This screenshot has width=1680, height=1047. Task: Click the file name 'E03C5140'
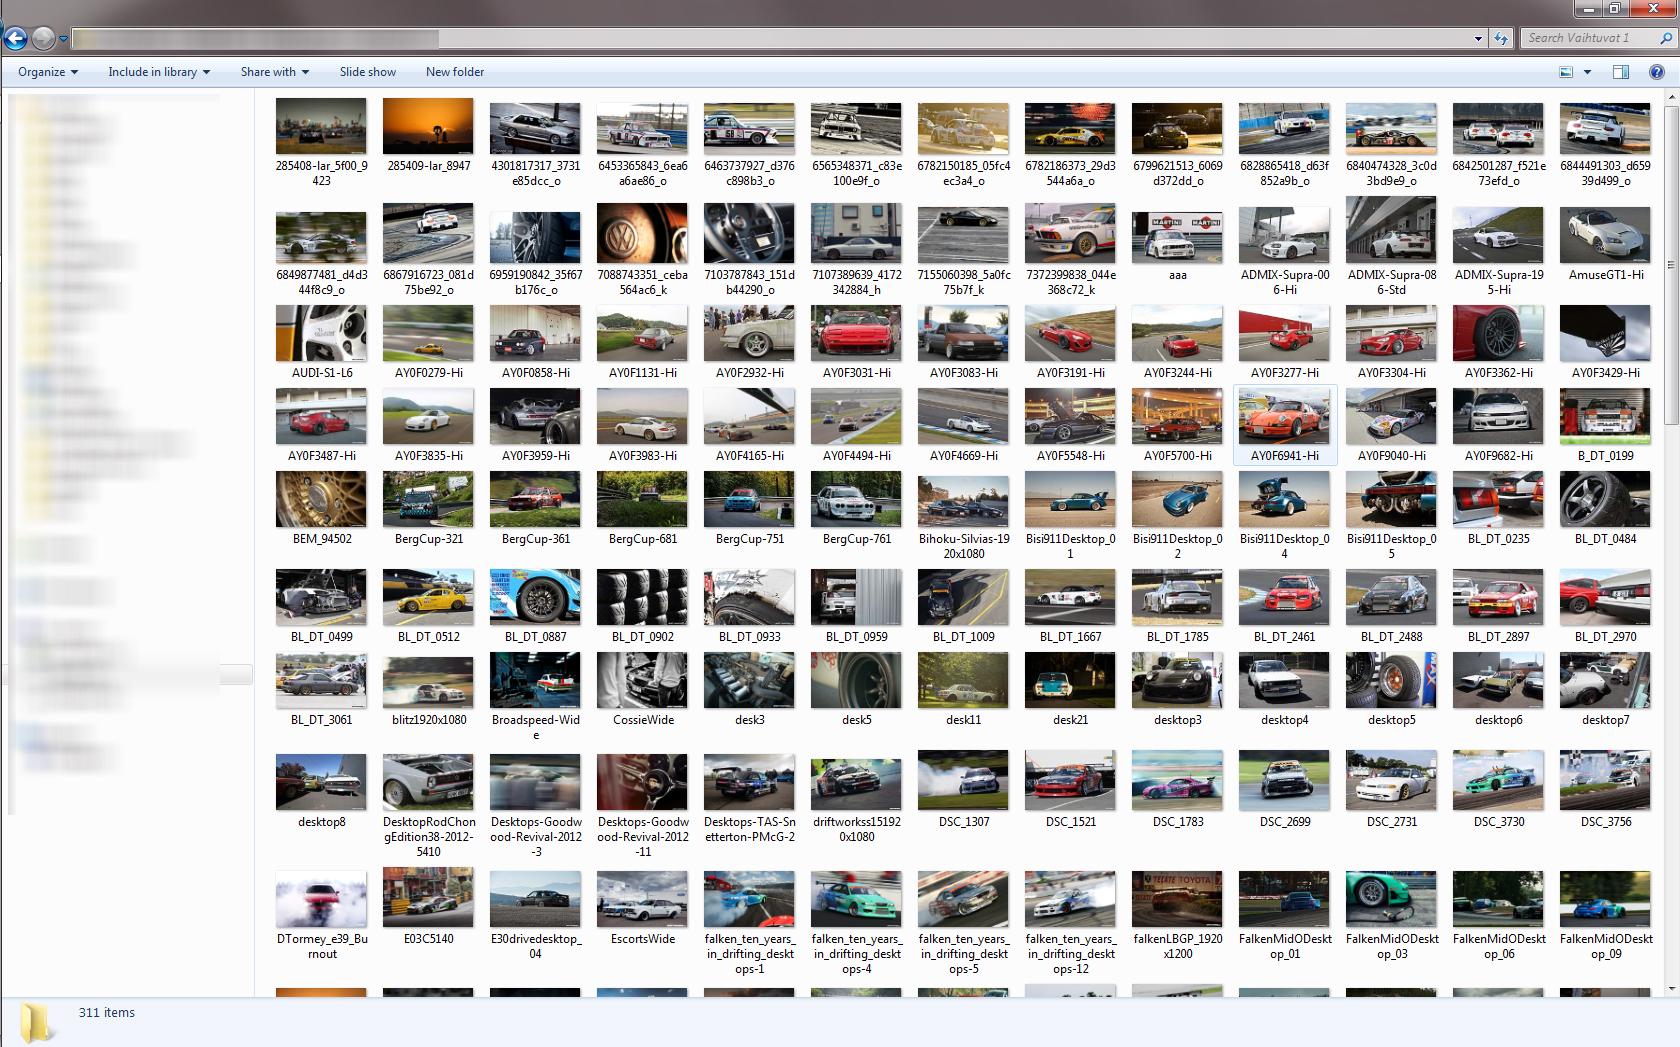[x=428, y=939]
